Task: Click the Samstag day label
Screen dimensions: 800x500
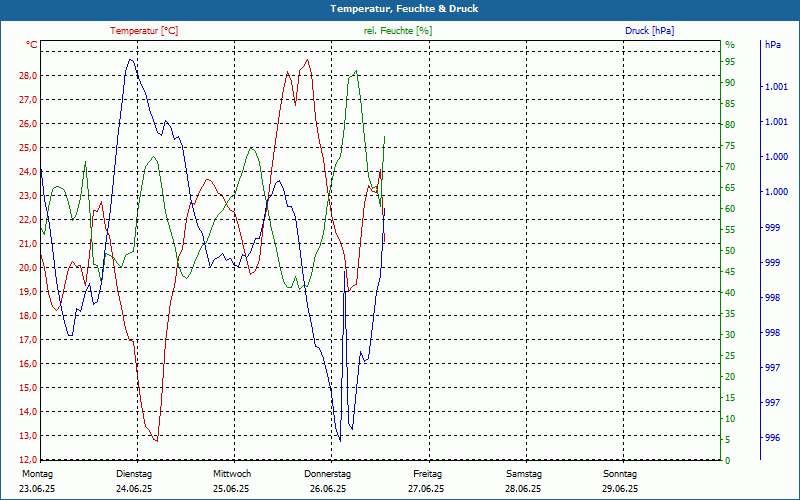Action: pyautogui.click(x=524, y=474)
